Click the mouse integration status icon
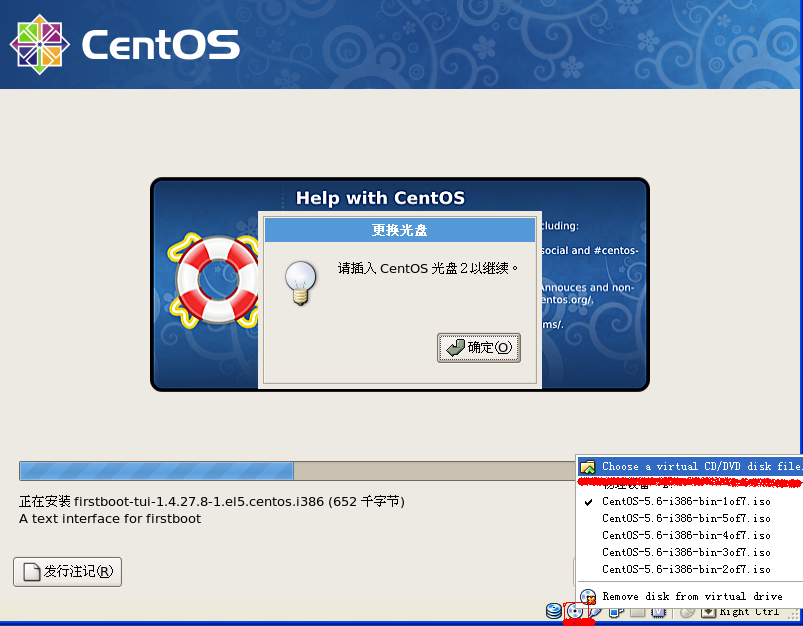Viewport: 803px width, 626px height. click(x=688, y=612)
